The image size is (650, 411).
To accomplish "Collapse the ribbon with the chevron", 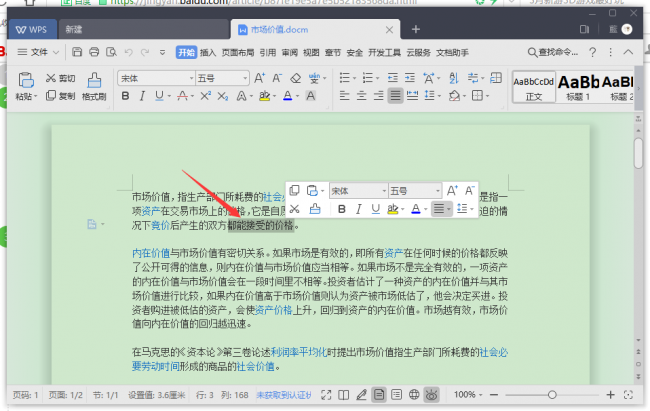I will pyautogui.click(x=628, y=52).
